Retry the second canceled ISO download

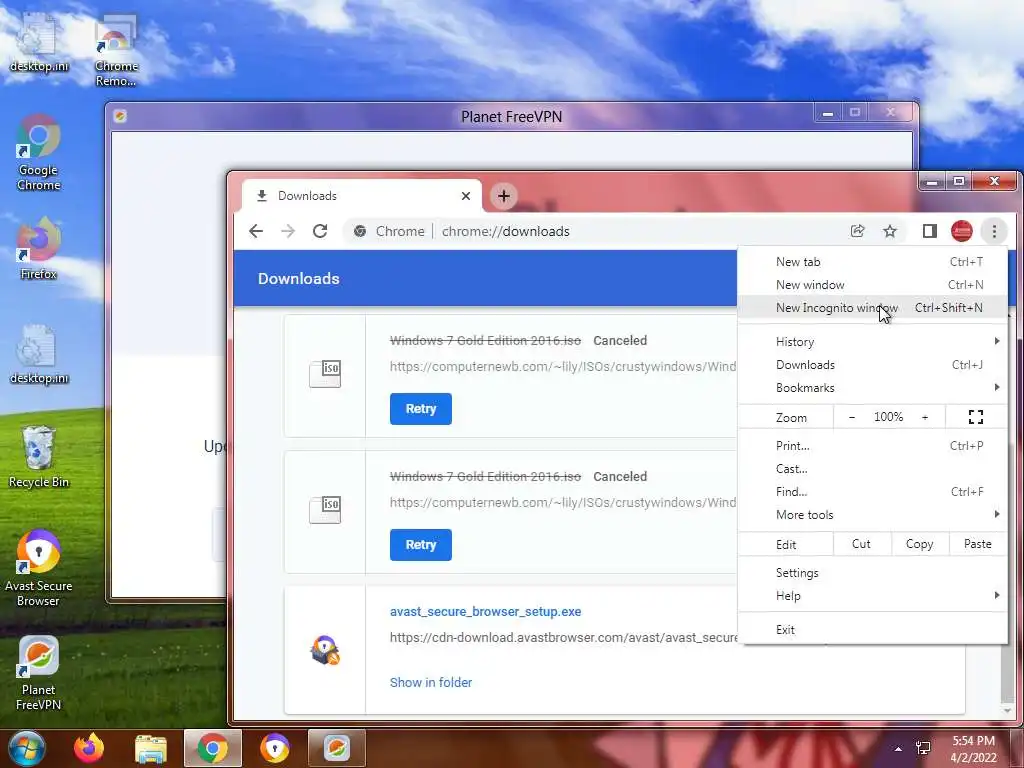(x=421, y=545)
